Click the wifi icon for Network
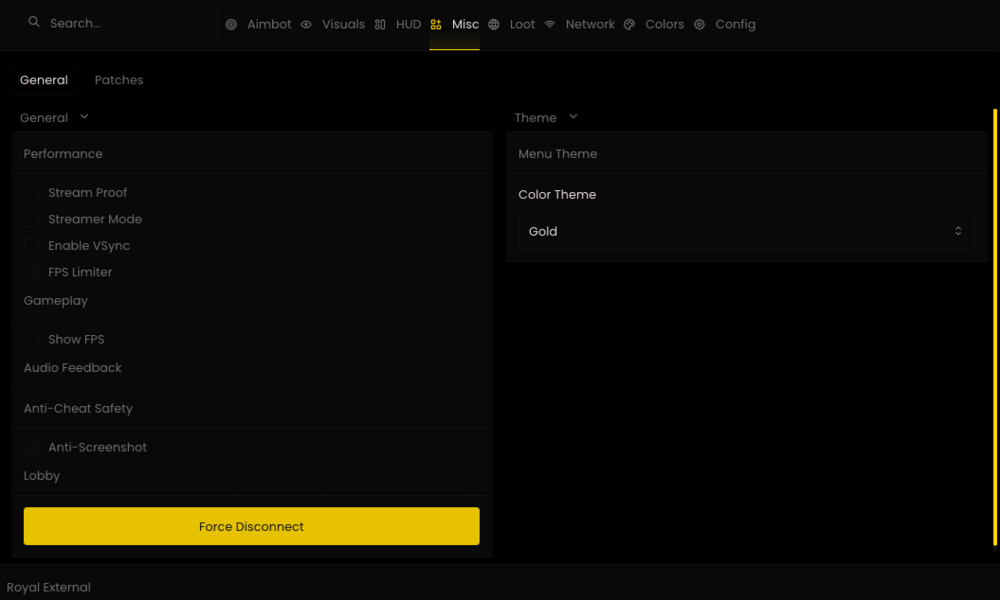 (x=550, y=24)
